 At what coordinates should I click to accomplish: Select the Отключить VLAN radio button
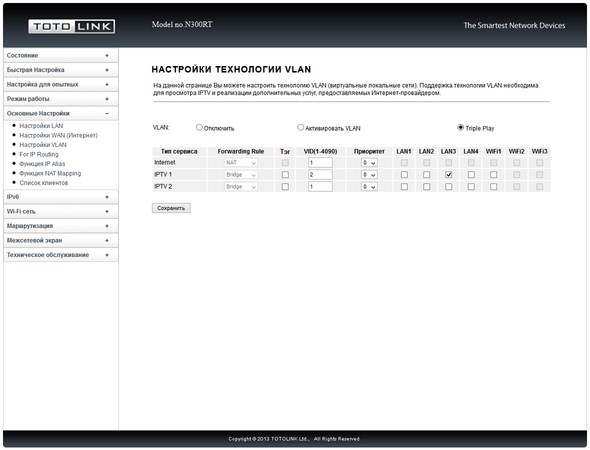(199, 128)
